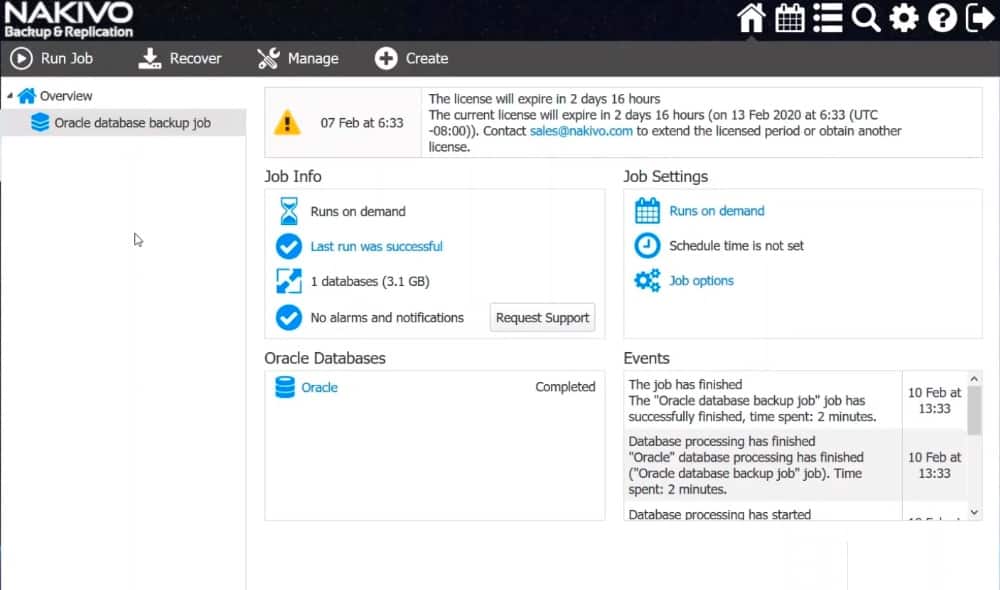Open the calendar icon in top bar
The width and height of the screenshot is (1000, 590).
click(x=790, y=18)
